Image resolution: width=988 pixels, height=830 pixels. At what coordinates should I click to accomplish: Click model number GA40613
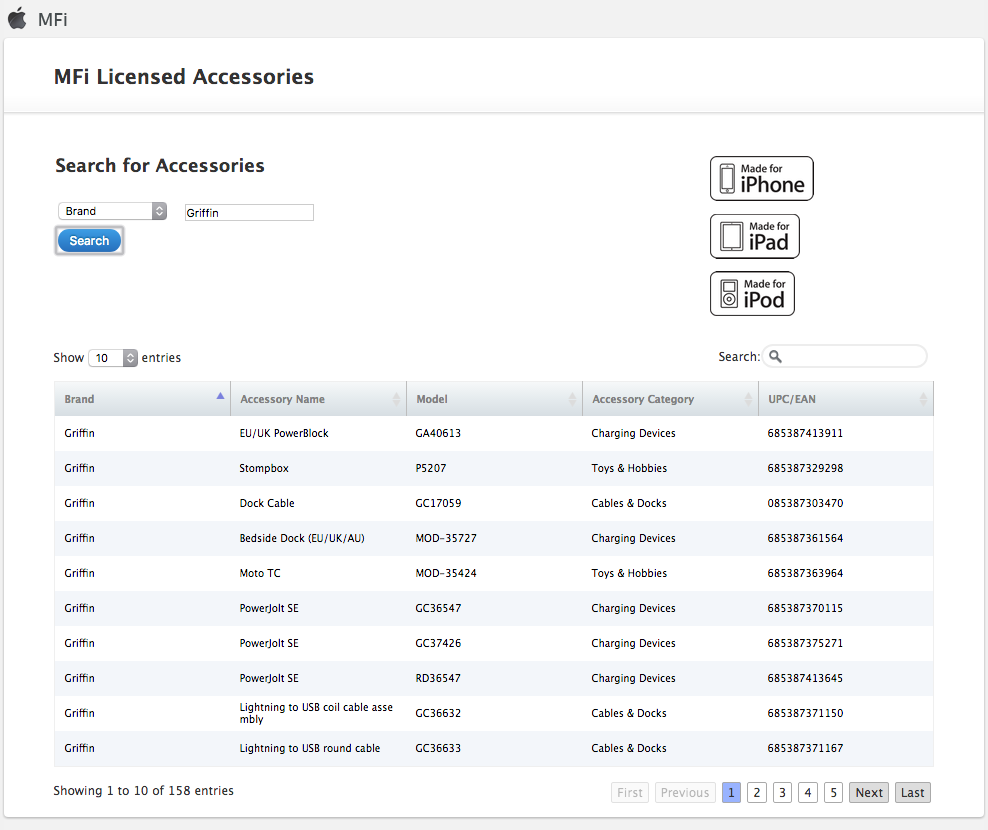(438, 434)
